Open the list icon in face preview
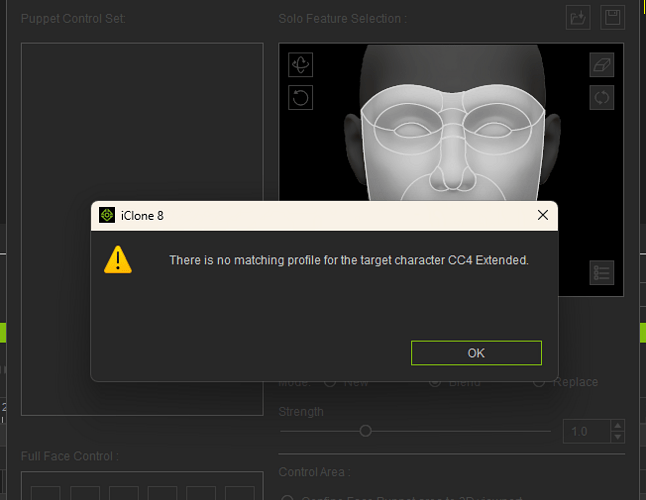This screenshot has height=500, width=646. pyautogui.click(x=602, y=273)
